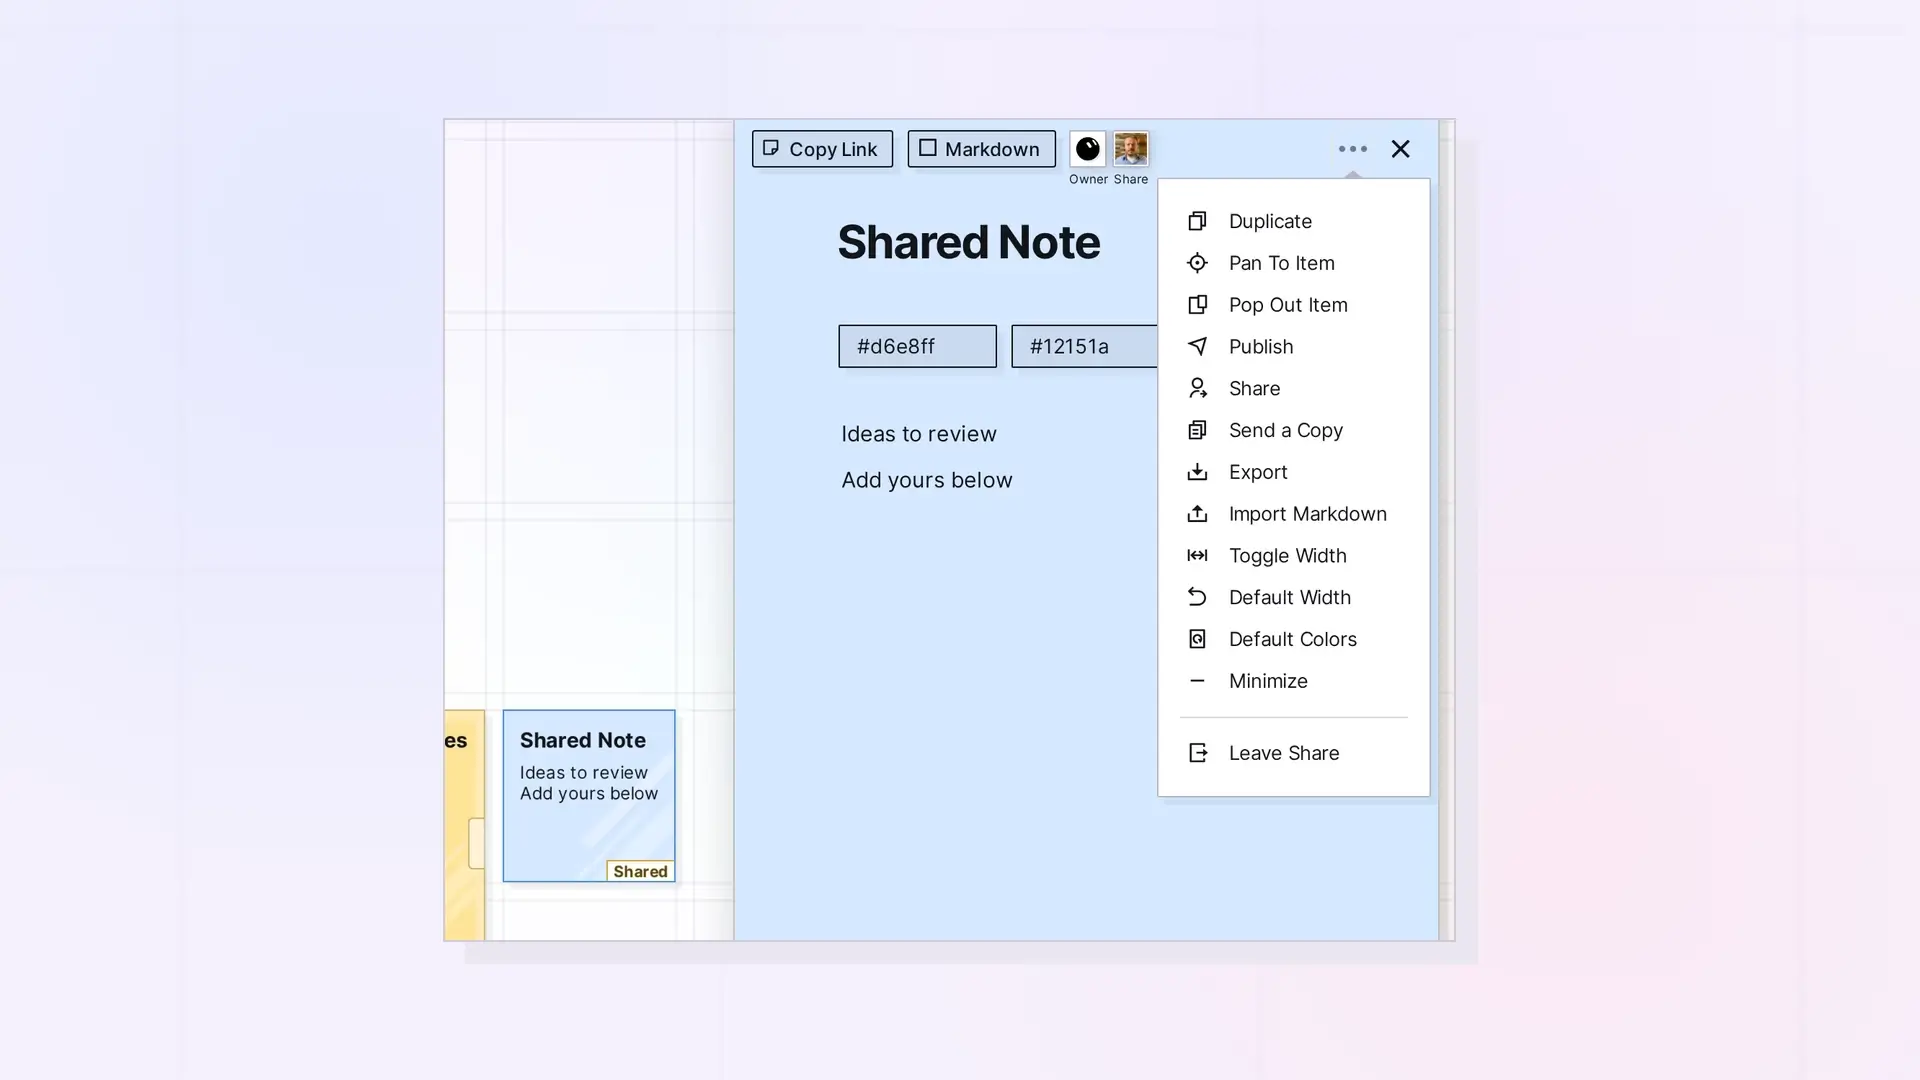This screenshot has height=1080, width=1920.
Task: Click the Toggle Width arrows icon
Action: coord(1197,556)
